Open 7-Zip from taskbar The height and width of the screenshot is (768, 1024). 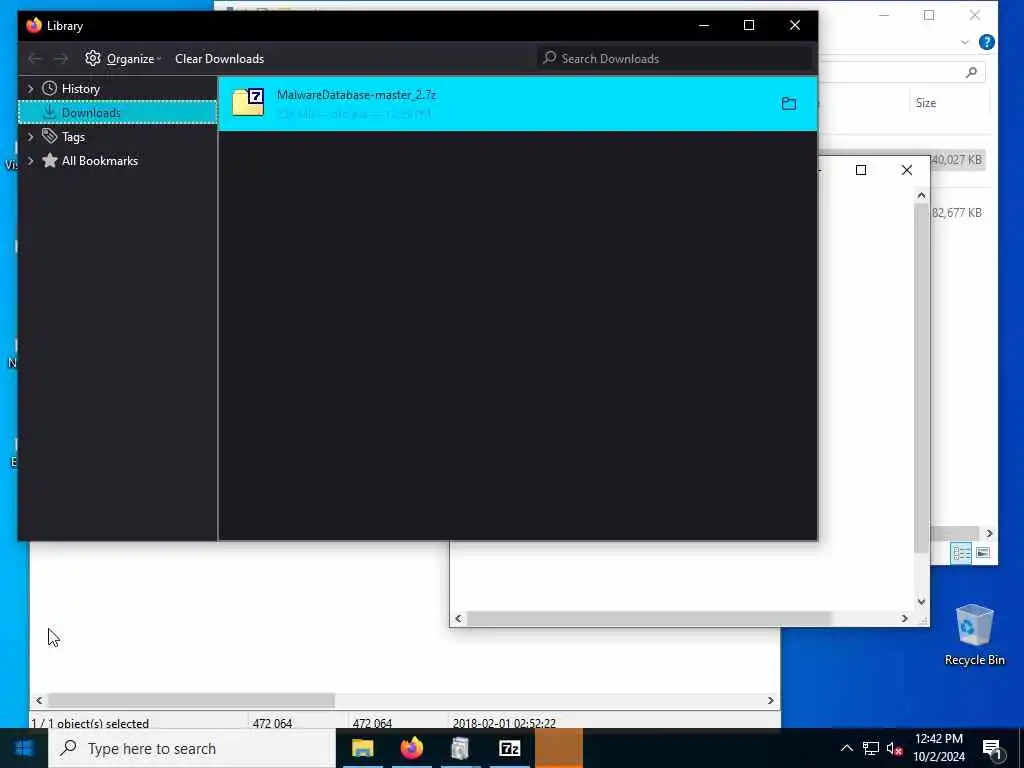[x=509, y=748]
